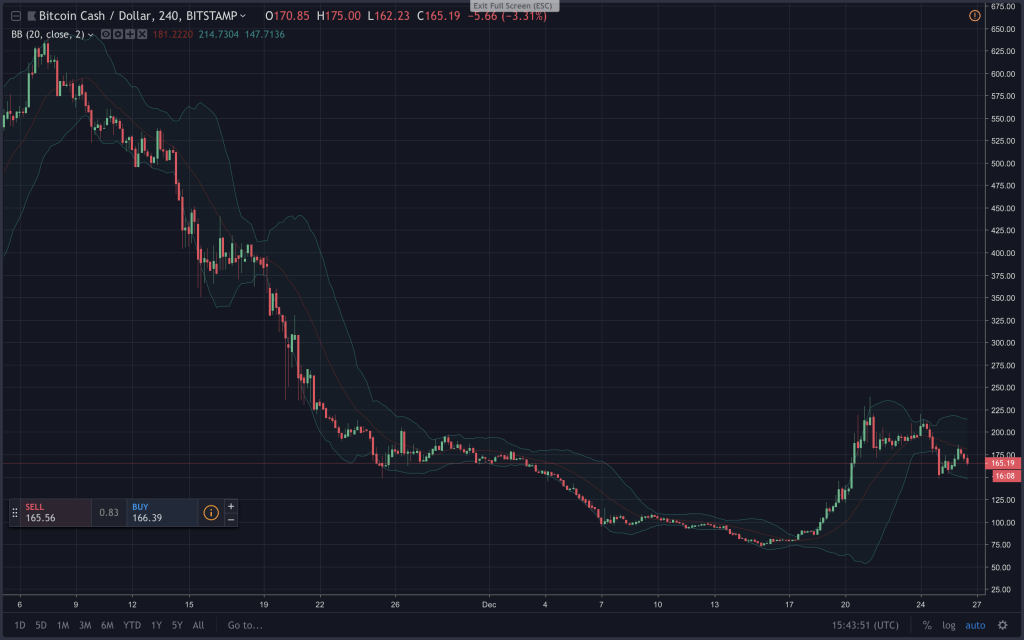This screenshot has height=640, width=1024.
Task: Toggle auto scale mode
Action: [x=974, y=625]
